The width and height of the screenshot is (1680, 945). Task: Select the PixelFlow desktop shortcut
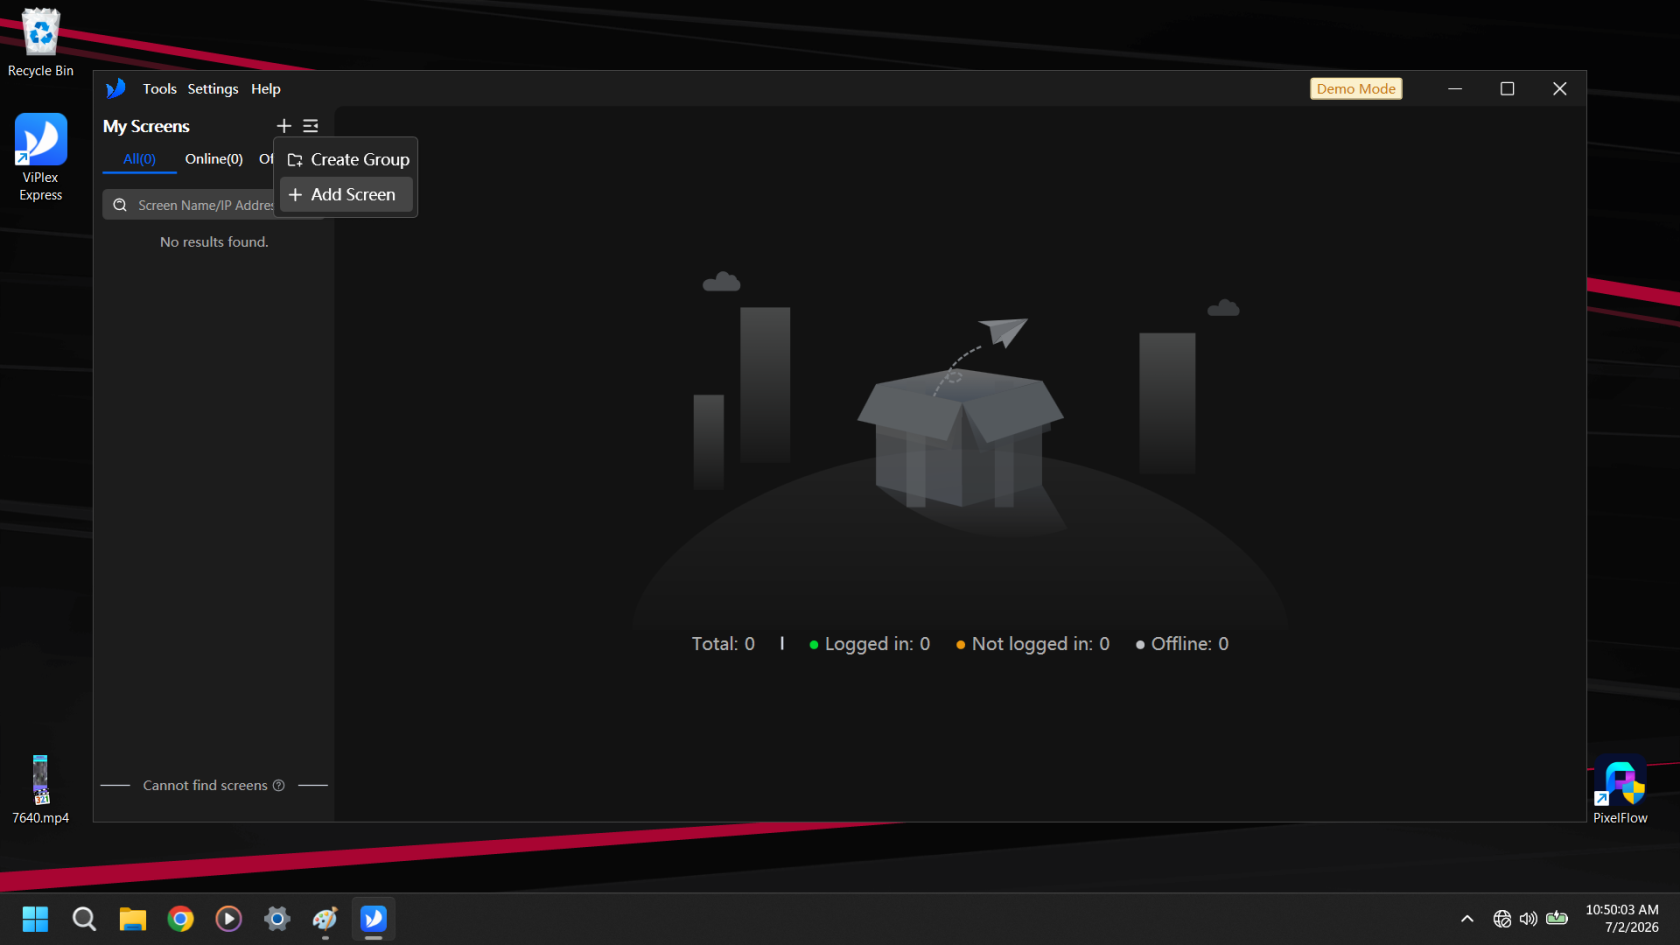[1620, 790]
